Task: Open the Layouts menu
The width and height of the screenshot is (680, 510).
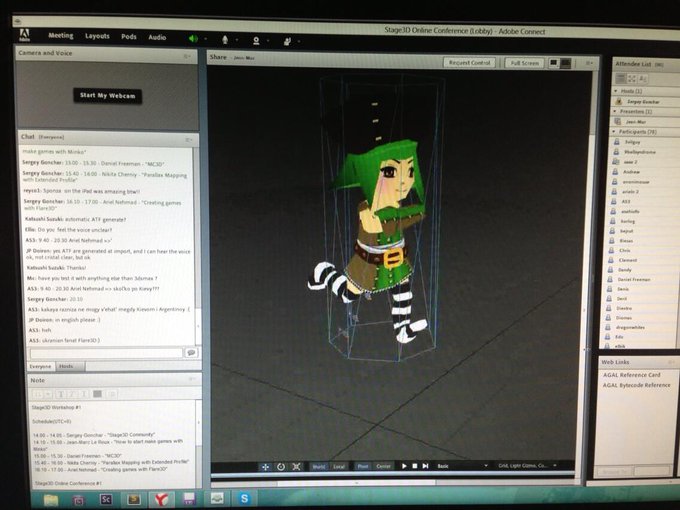Action: pos(97,36)
